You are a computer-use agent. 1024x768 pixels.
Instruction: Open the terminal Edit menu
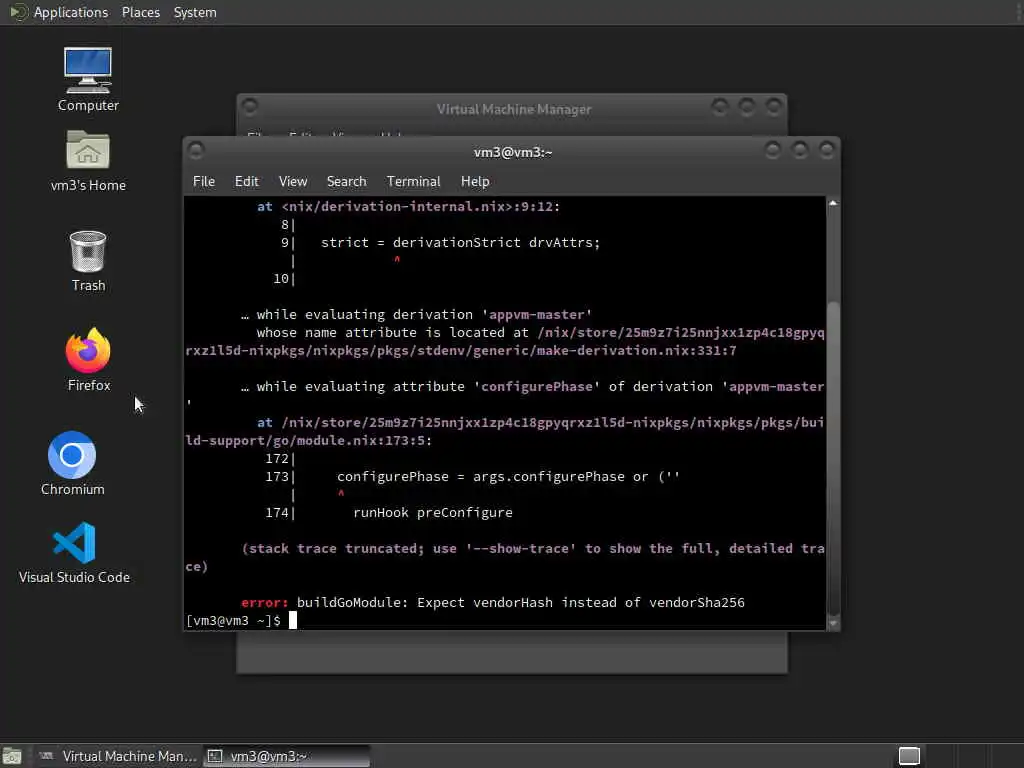(x=246, y=182)
